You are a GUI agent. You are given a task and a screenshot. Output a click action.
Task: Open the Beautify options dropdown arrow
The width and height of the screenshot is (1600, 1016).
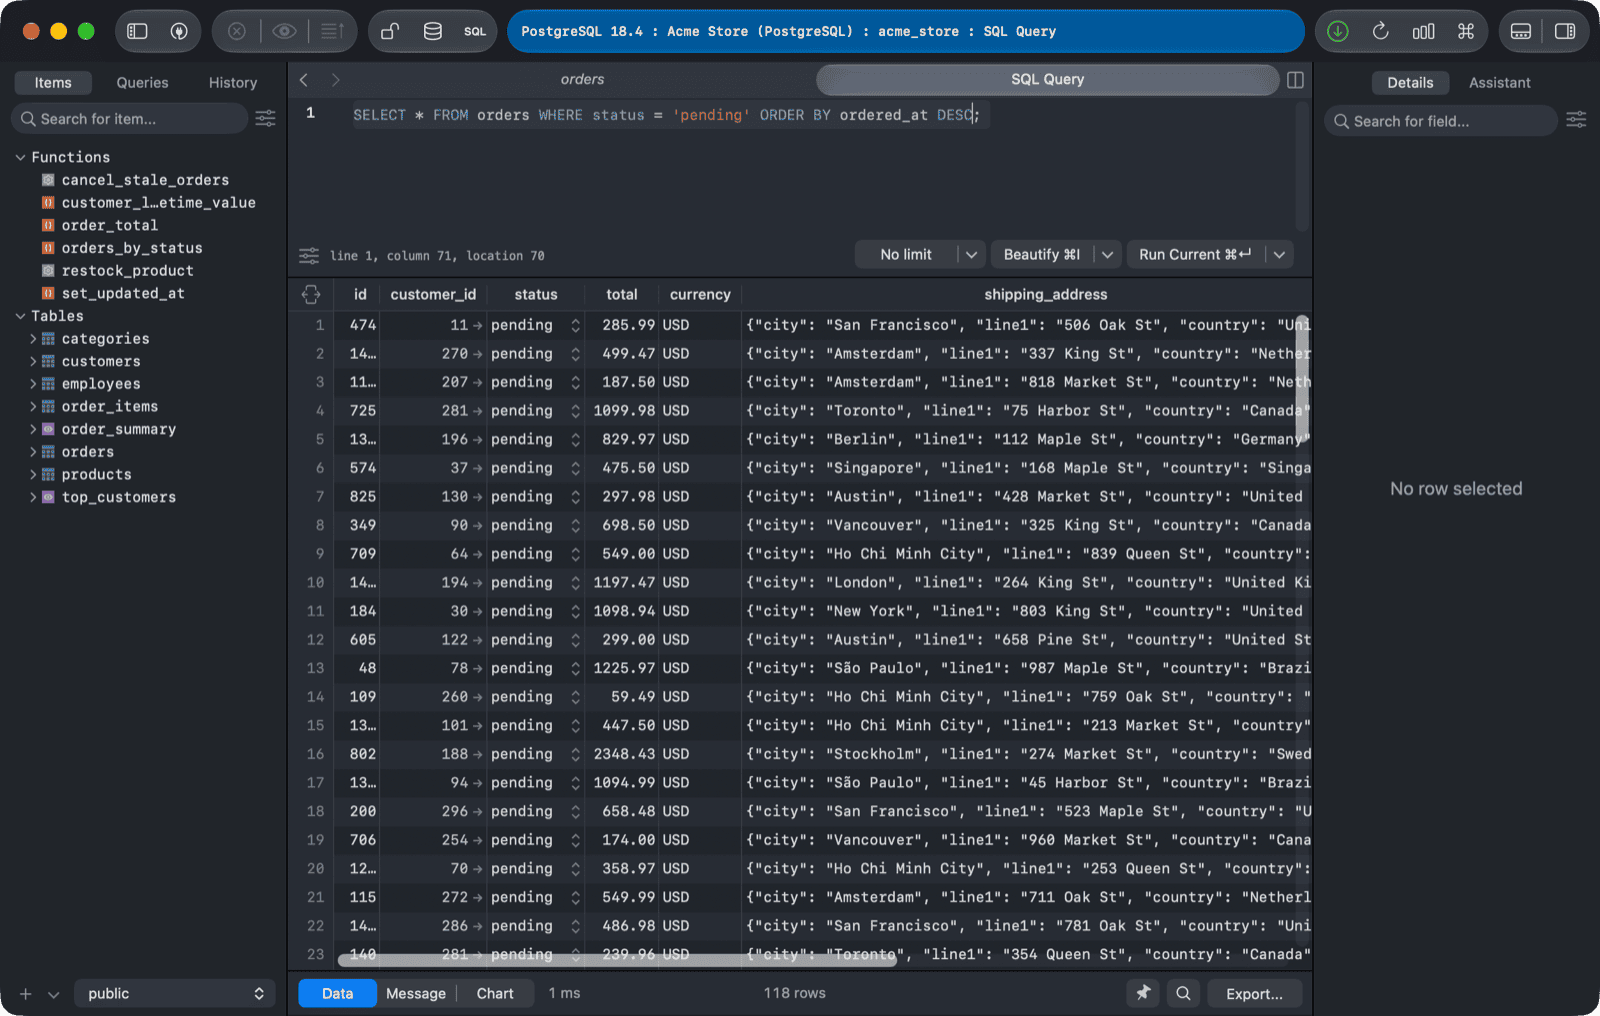(1108, 255)
